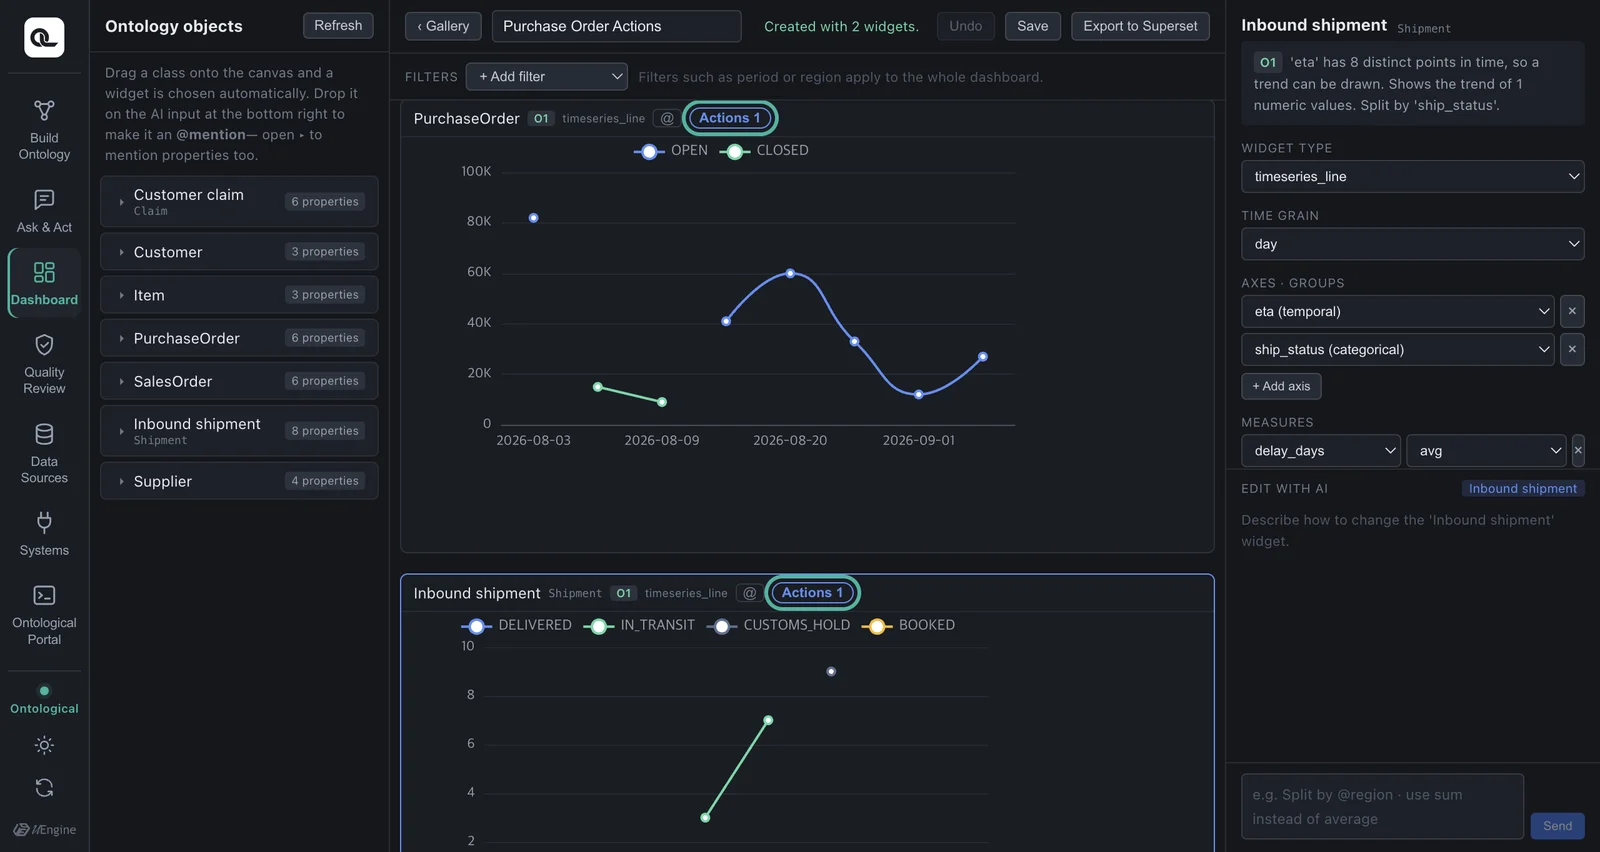Toggle OPEN series in PurchaseOrder legend

tap(671, 151)
